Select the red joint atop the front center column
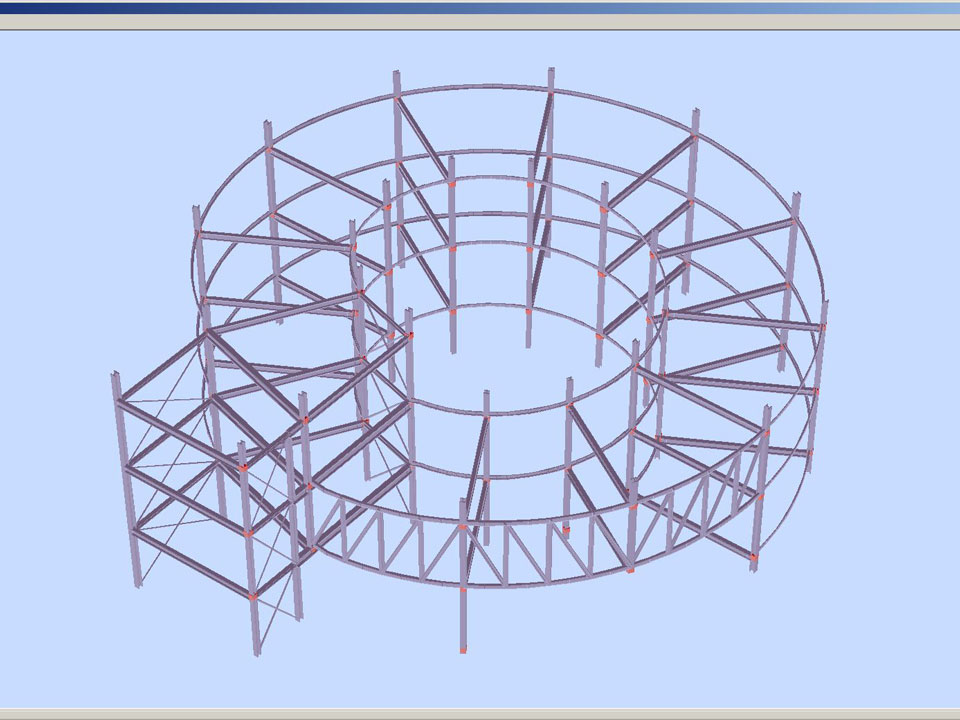The height and width of the screenshot is (720, 960). (463, 526)
